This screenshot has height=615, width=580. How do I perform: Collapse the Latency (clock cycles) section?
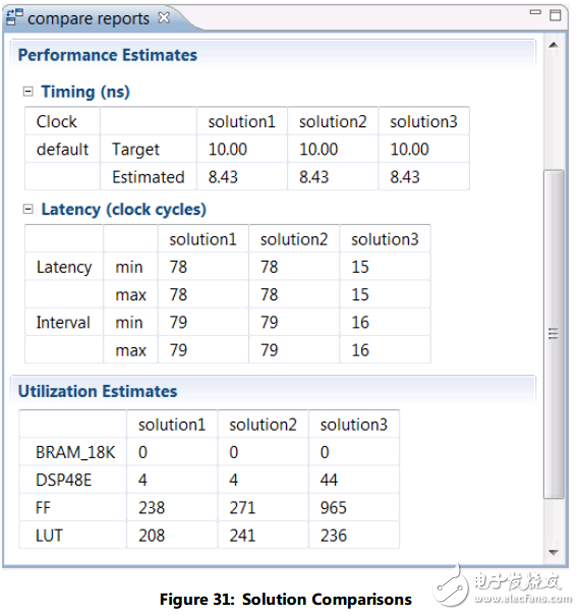coord(28,209)
